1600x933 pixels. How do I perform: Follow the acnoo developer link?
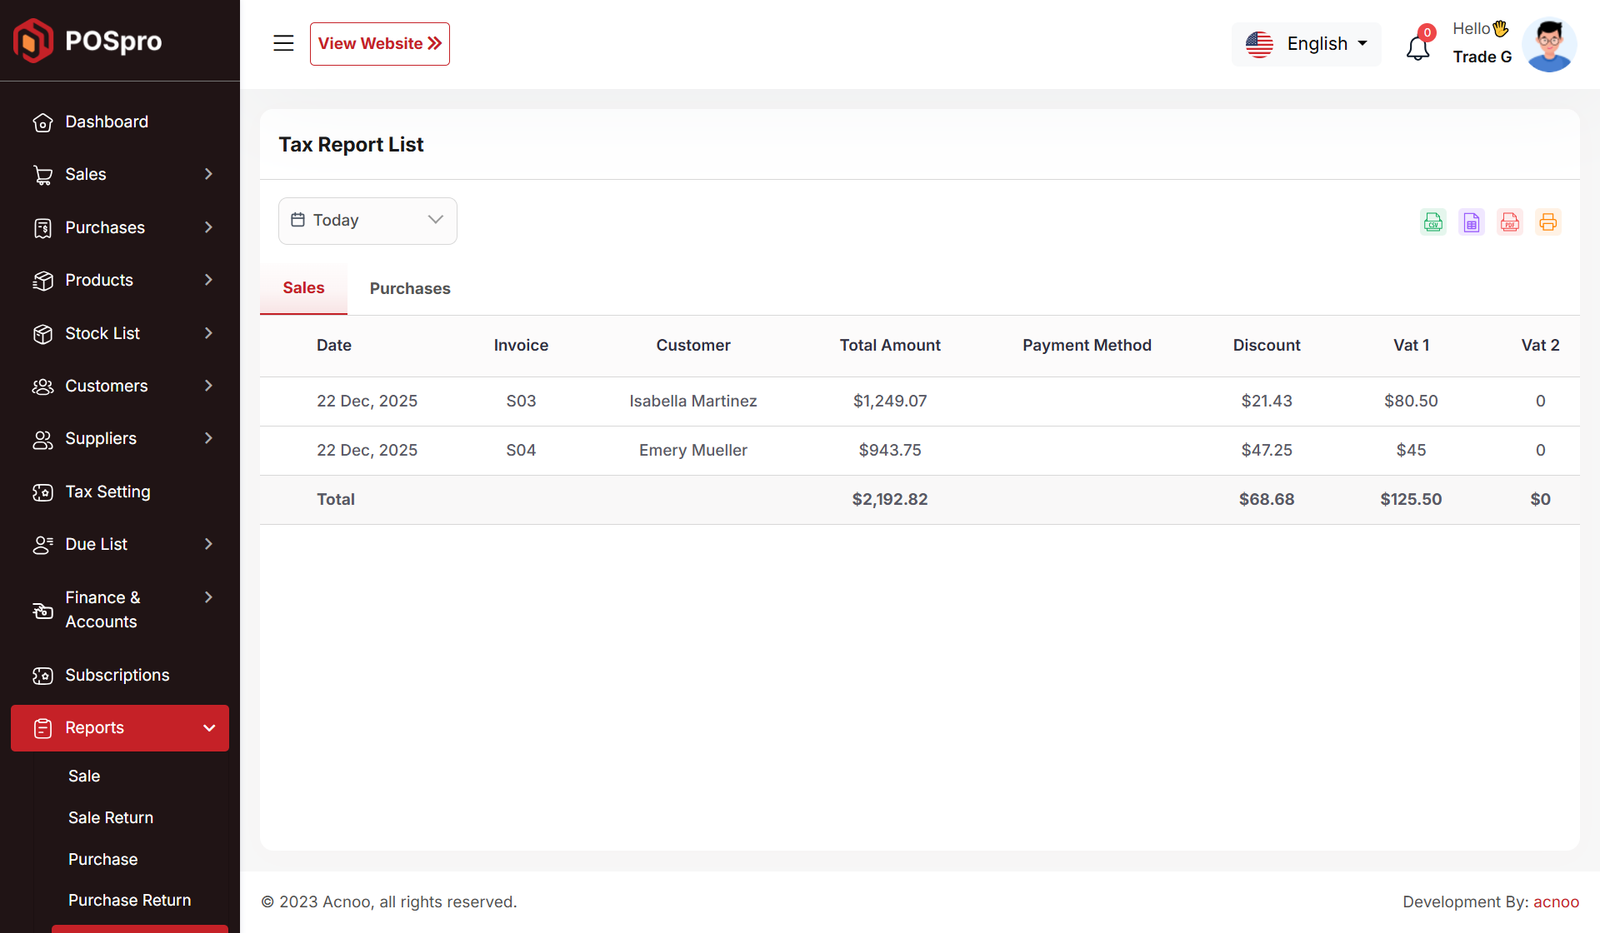tap(1556, 902)
